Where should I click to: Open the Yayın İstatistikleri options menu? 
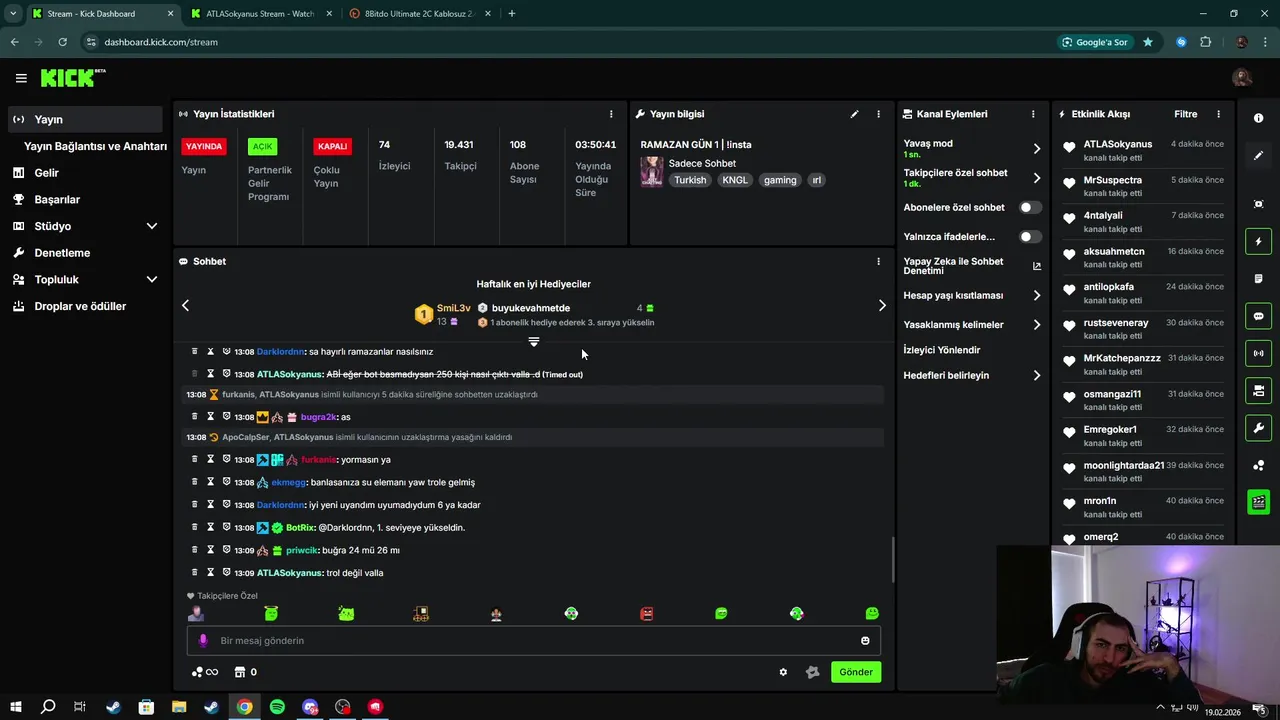[x=611, y=114]
